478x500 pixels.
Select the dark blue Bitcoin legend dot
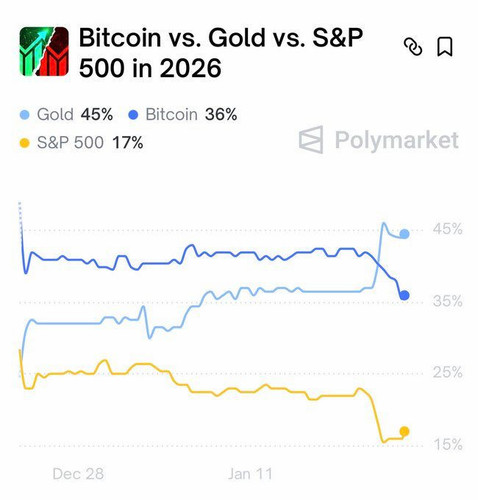(x=133, y=115)
